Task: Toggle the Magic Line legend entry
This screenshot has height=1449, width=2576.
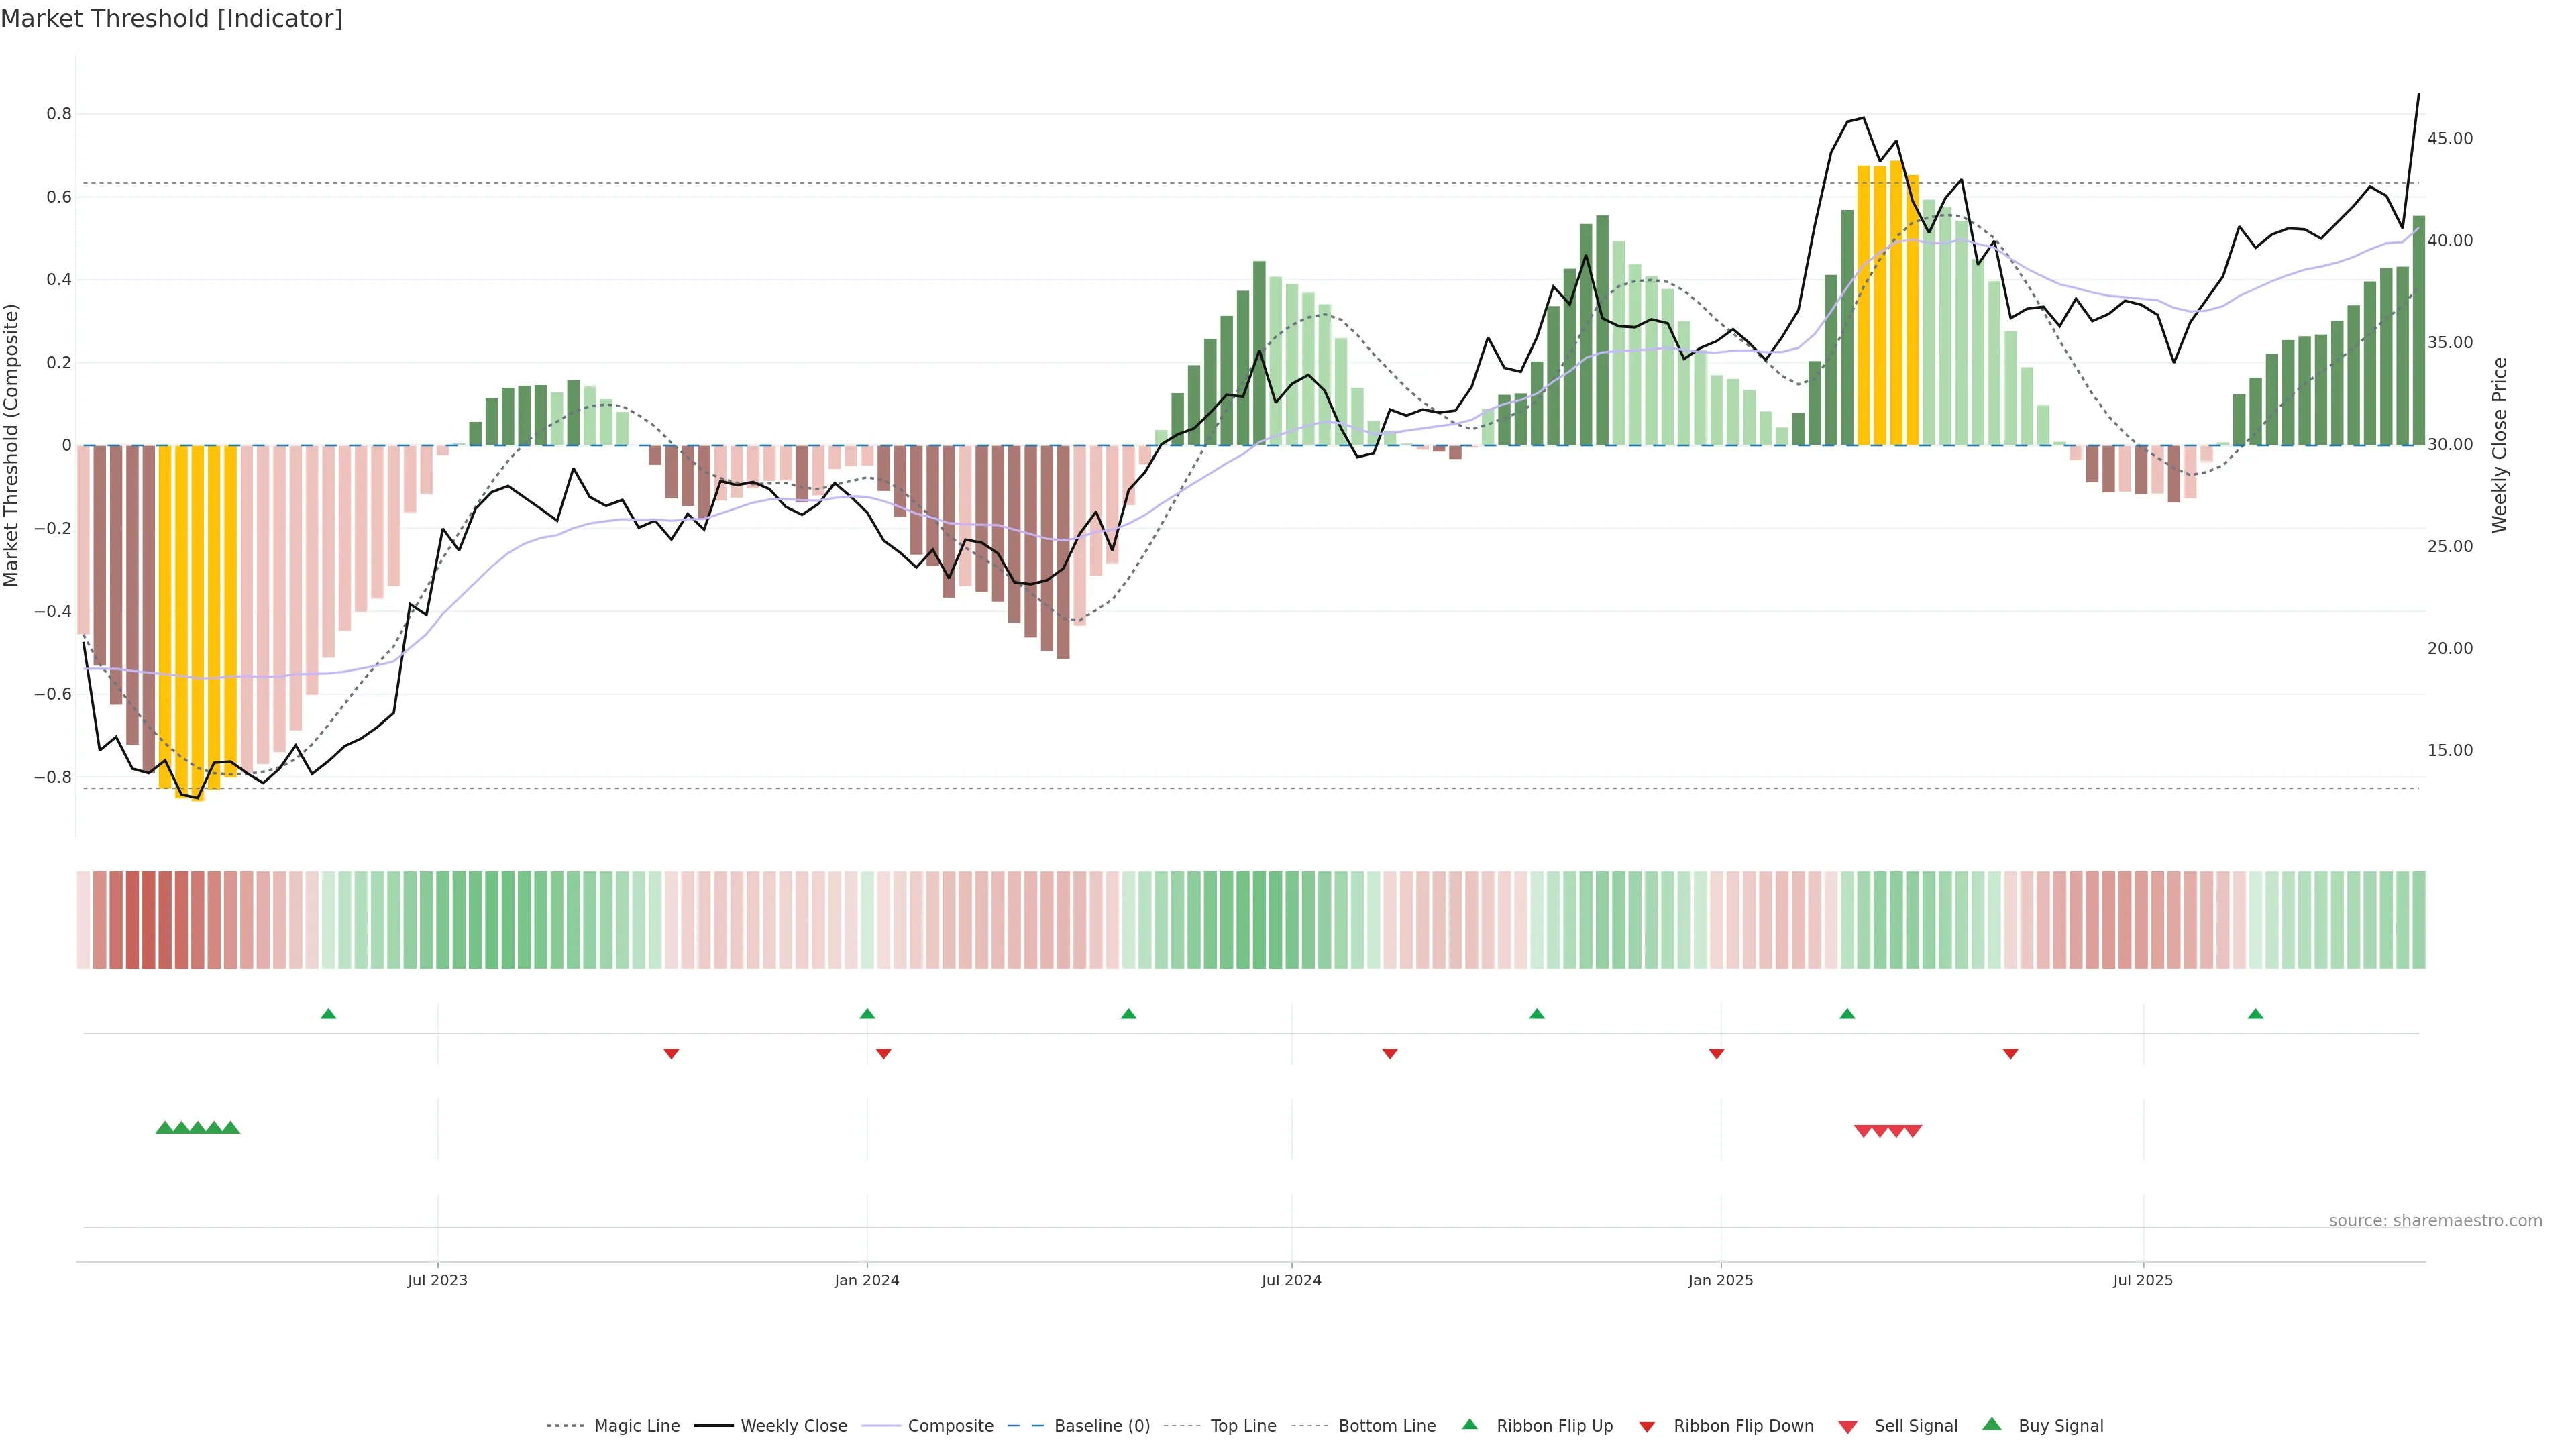Action: (636, 1426)
